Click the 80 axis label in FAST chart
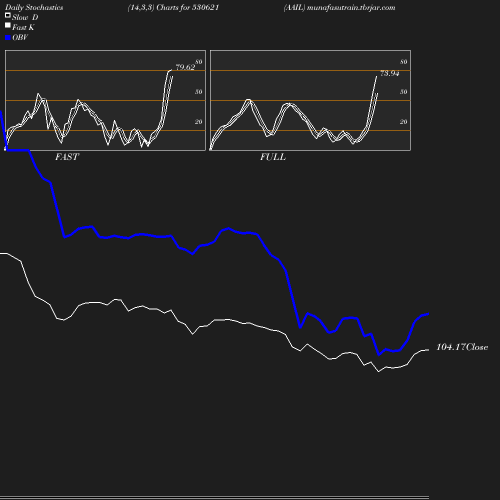The height and width of the screenshot is (500, 500). tap(199, 62)
